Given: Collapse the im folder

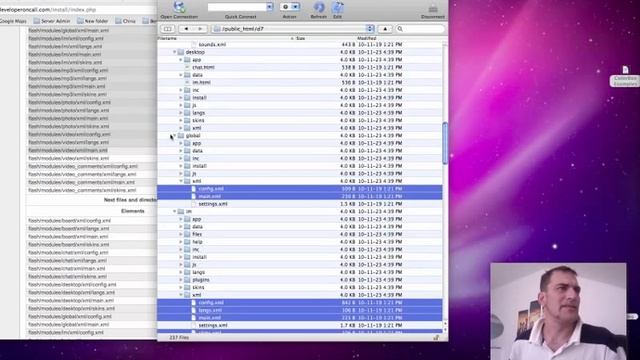Looking at the screenshot, I should [x=174, y=211].
